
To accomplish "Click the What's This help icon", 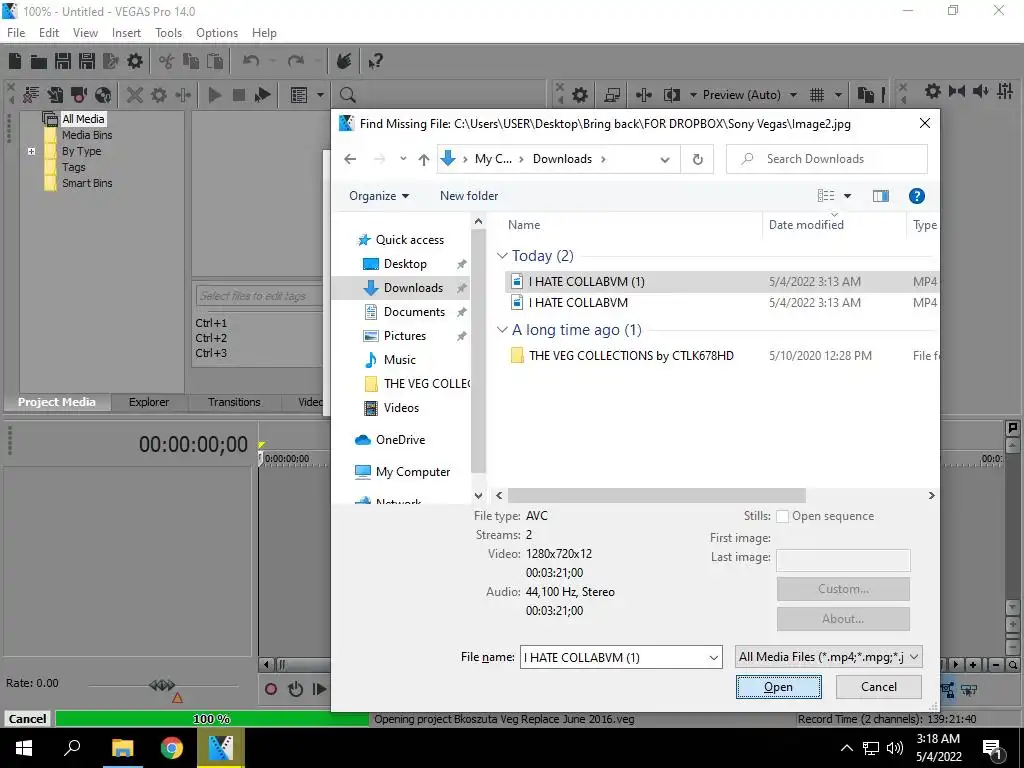I will [x=375, y=61].
